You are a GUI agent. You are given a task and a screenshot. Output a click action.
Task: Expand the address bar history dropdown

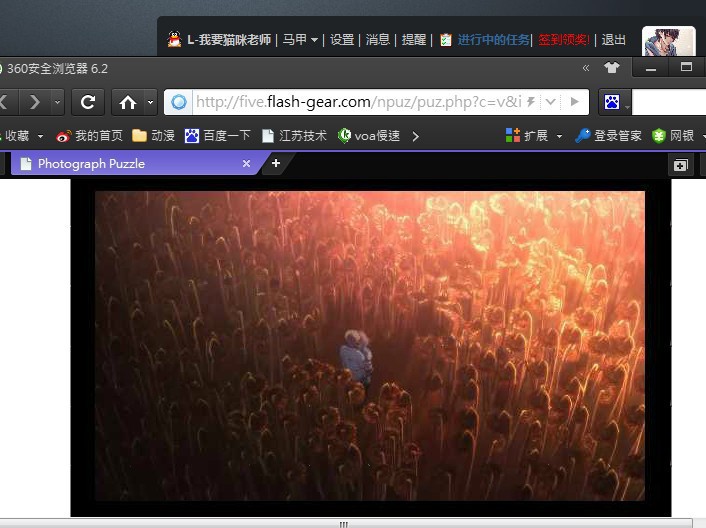pos(550,102)
